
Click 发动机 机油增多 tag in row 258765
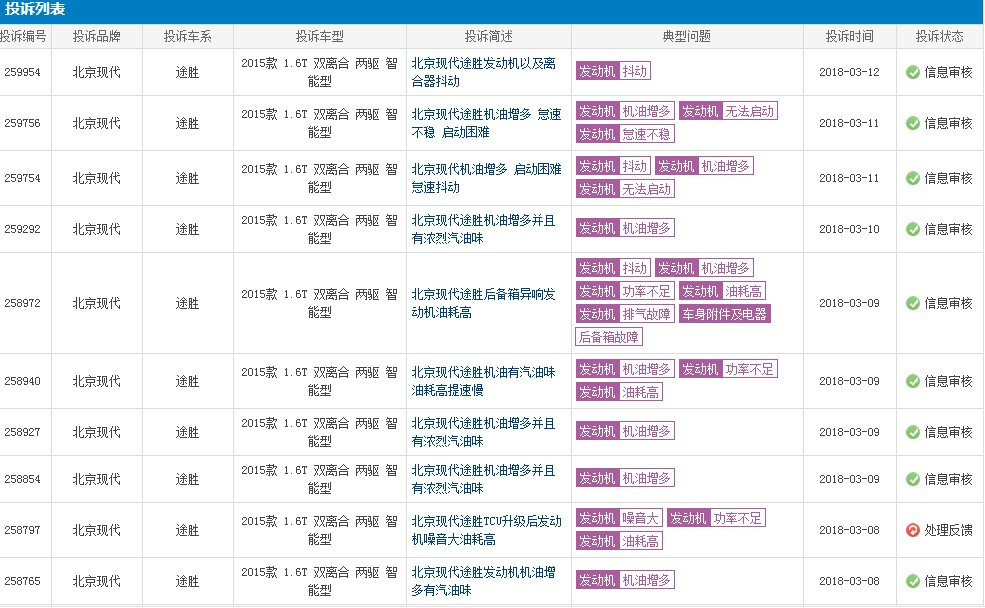click(625, 580)
